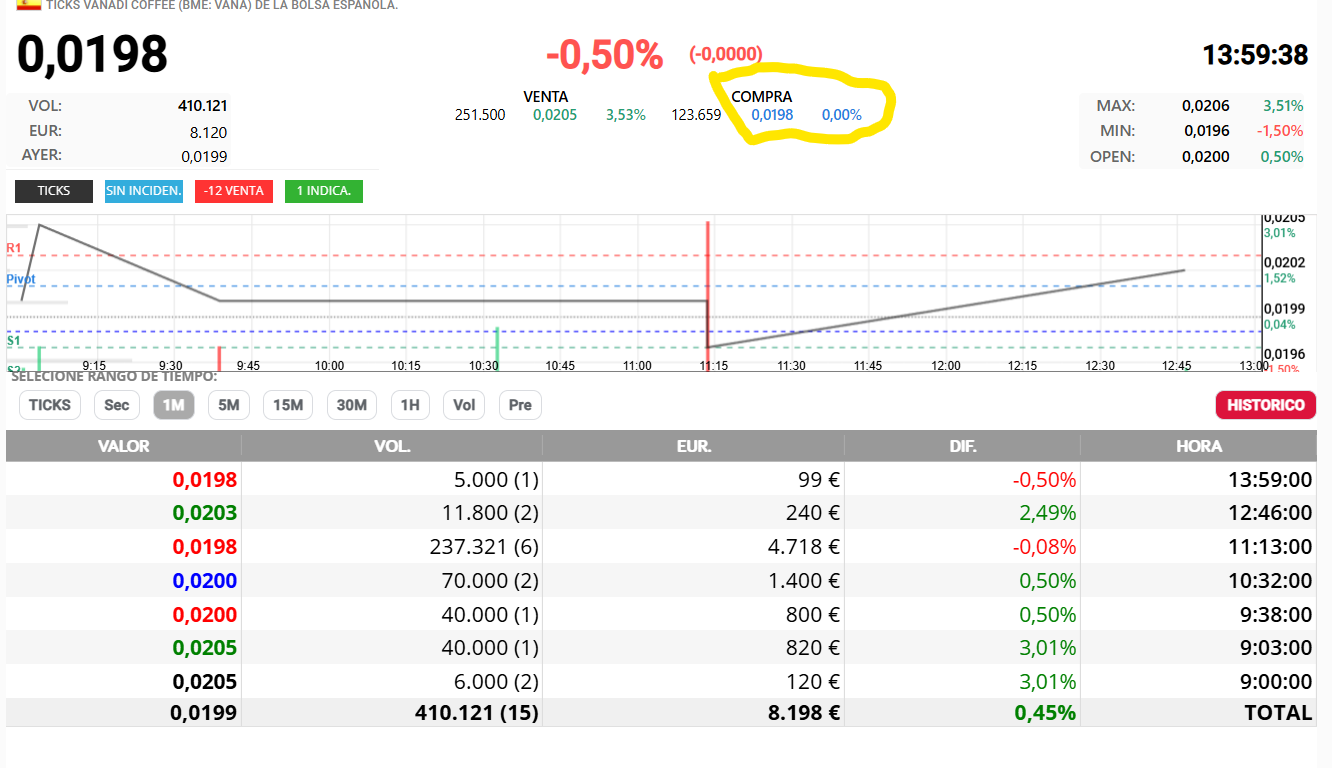Click the SIN INCIDEN. blue tag

pos(144,191)
